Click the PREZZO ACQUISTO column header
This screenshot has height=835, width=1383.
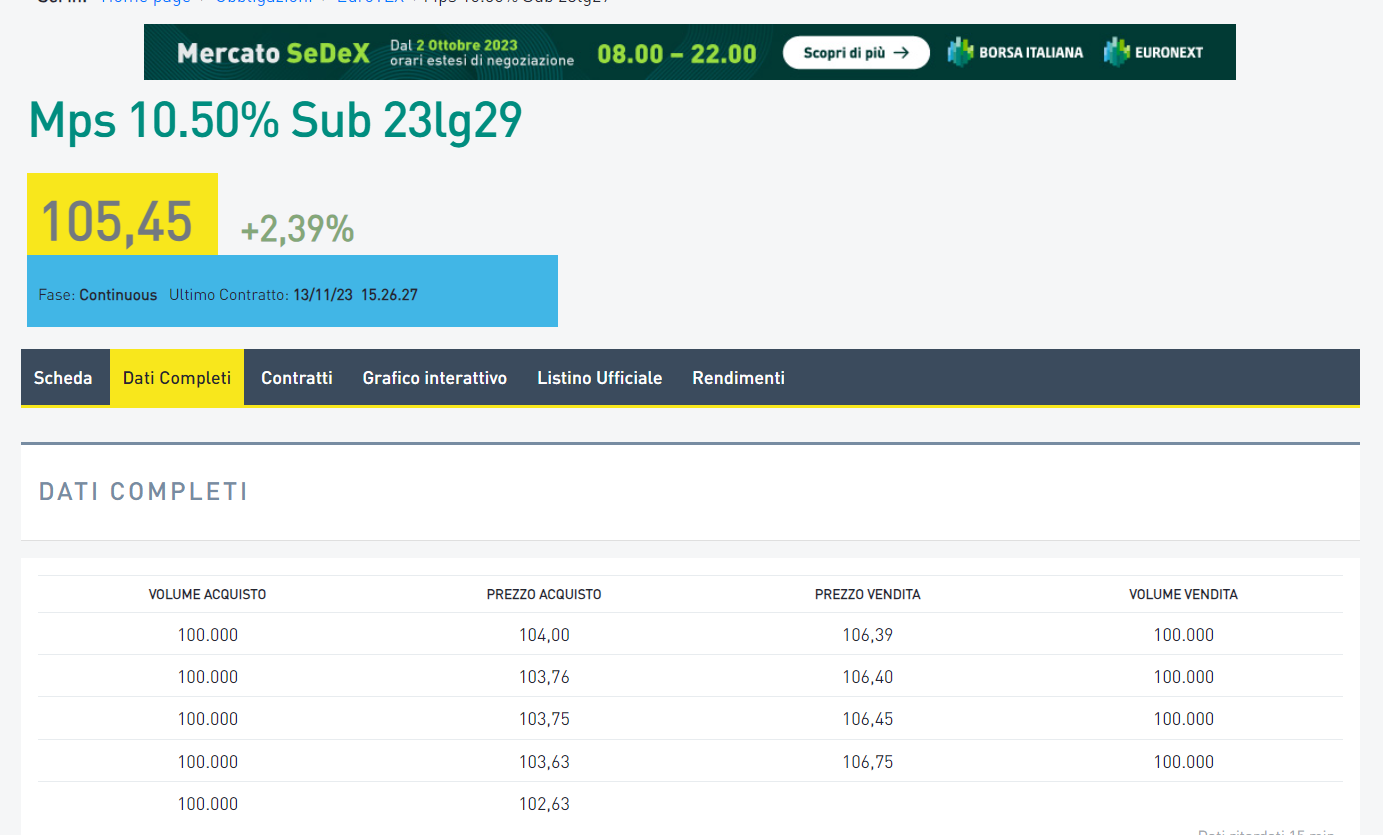tap(544, 594)
